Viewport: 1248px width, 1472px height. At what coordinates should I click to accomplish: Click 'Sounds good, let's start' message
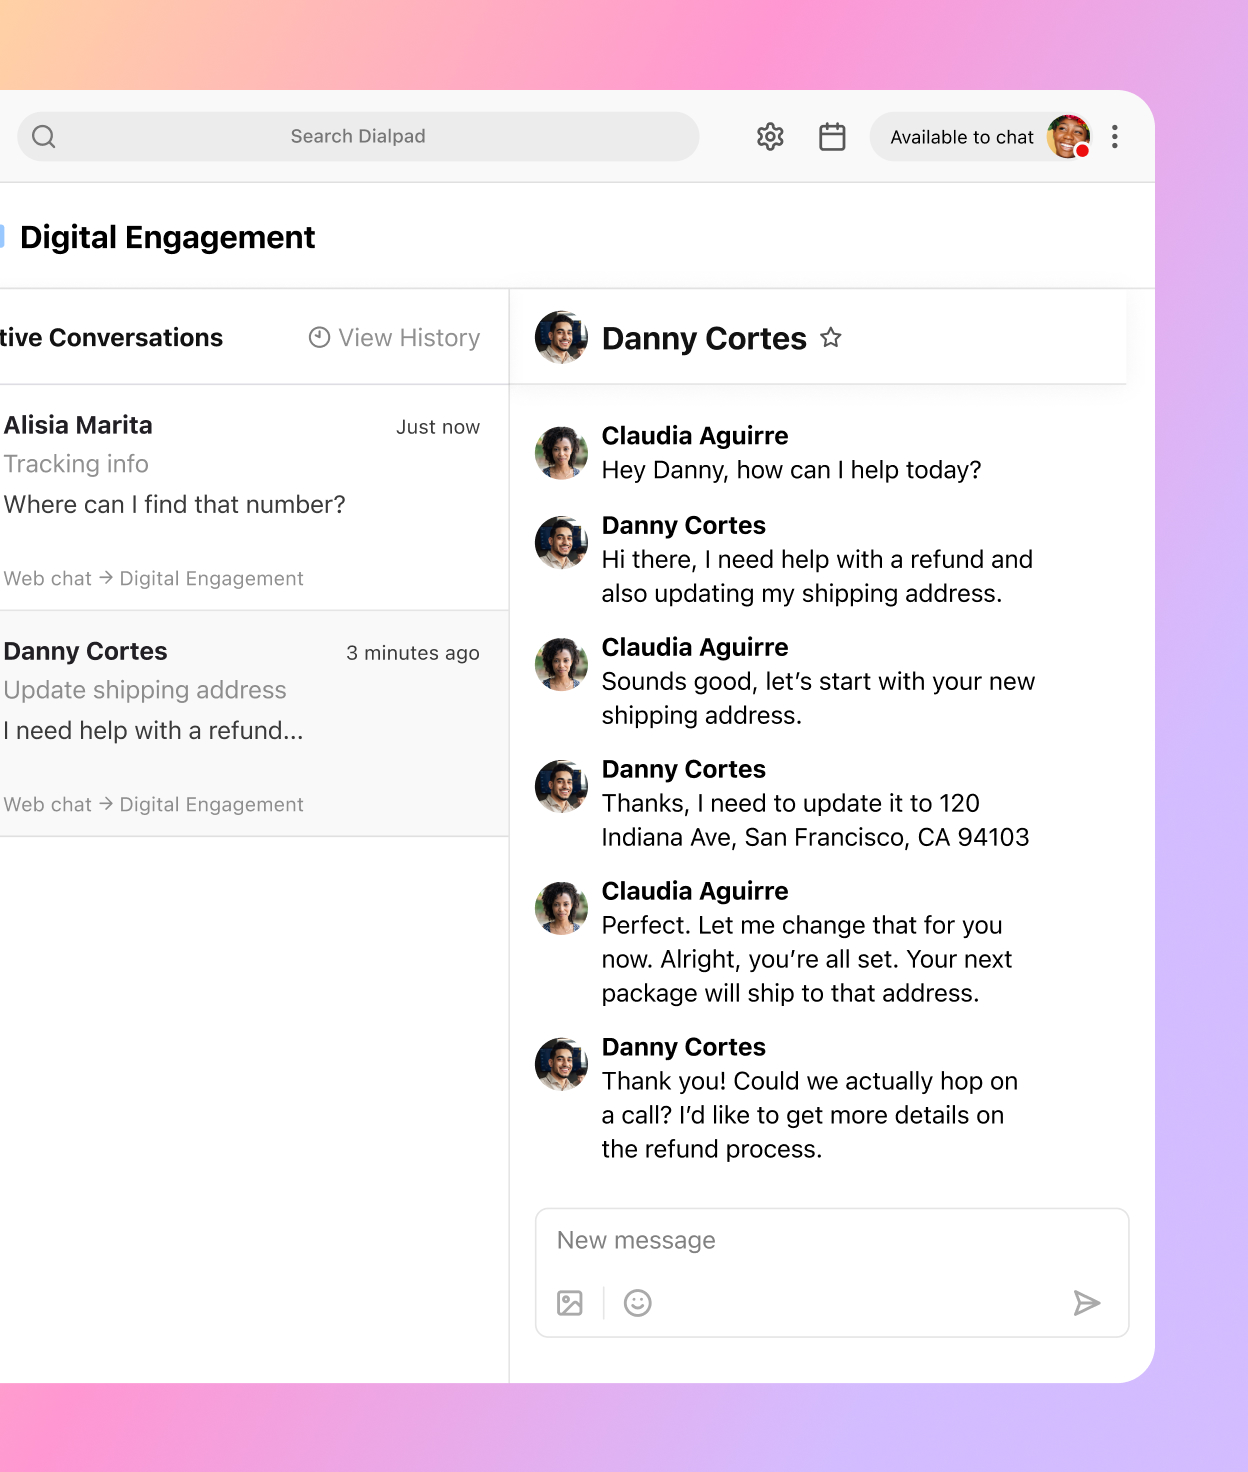(x=818, y=698)
